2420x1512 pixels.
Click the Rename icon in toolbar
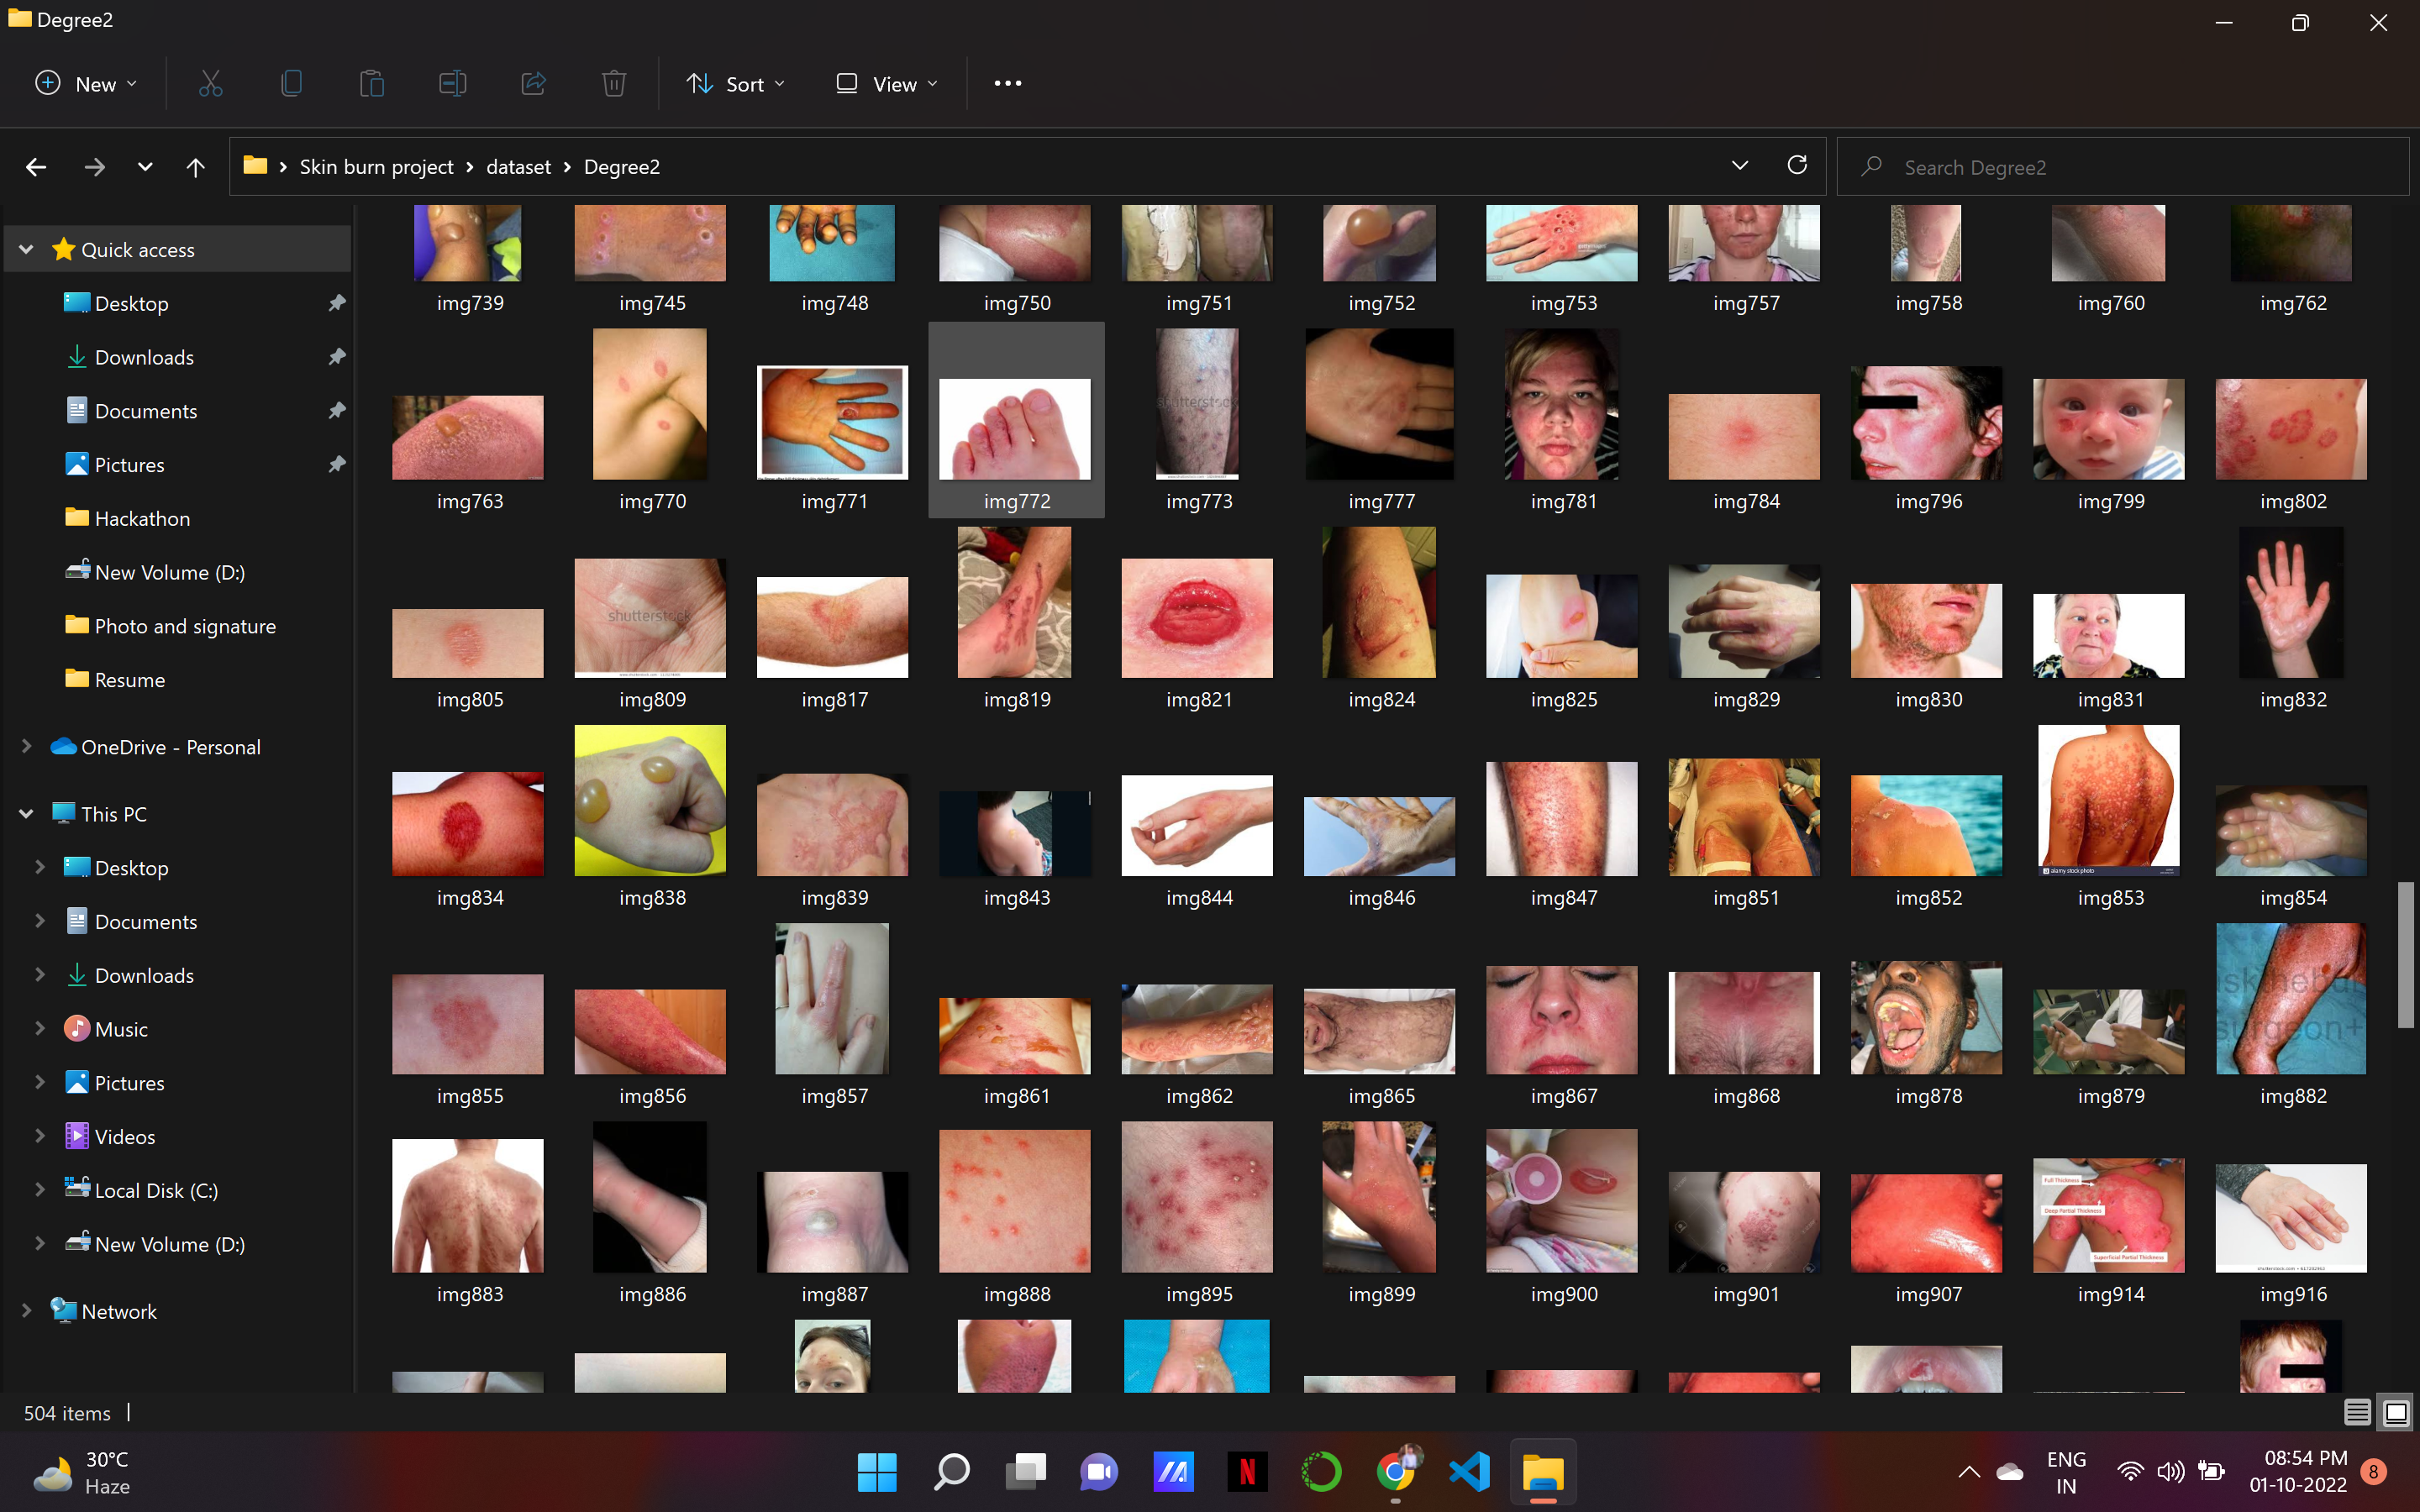[452, 84]
